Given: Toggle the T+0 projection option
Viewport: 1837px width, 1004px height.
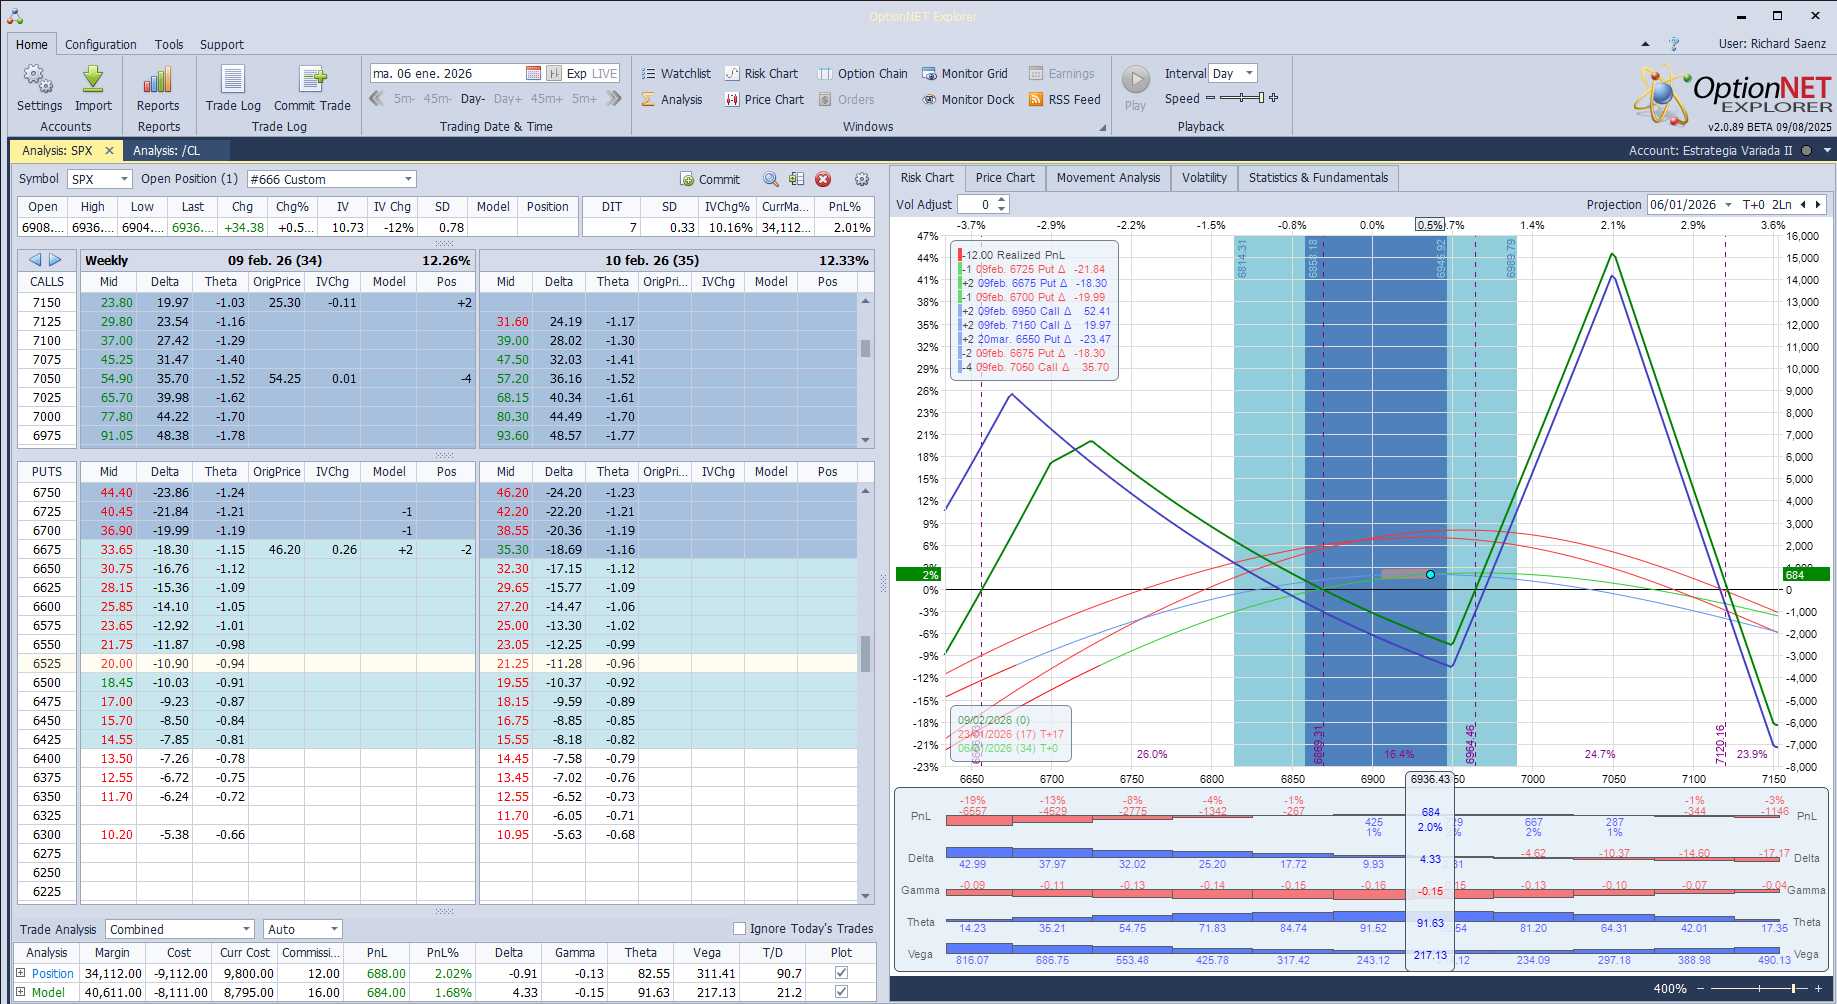Looking at the screenshot, I should [x=1754, y=204].
